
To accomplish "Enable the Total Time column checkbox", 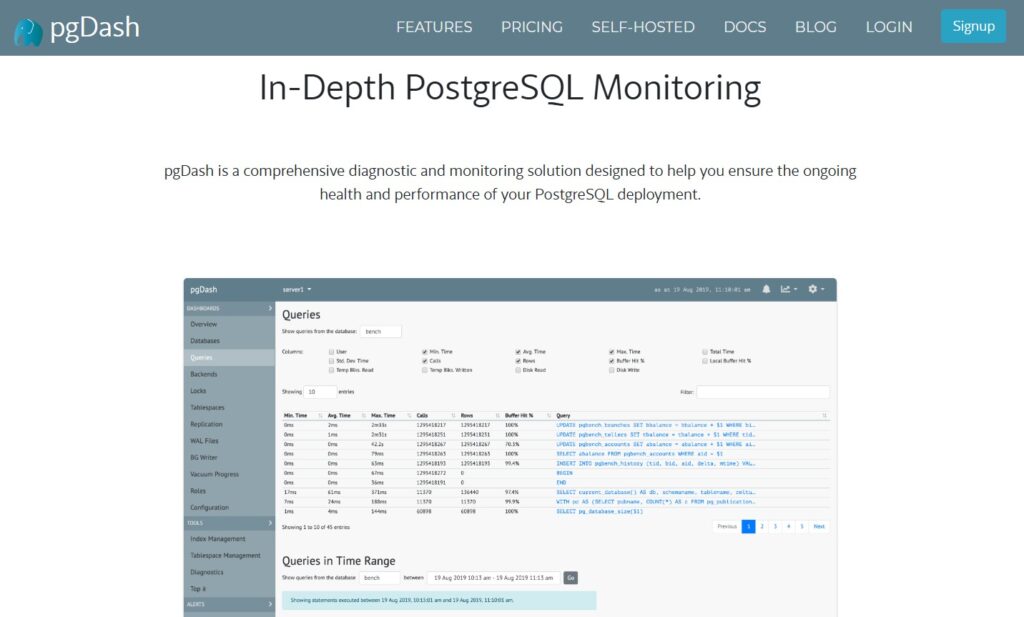I will click(x=705, y=352).
